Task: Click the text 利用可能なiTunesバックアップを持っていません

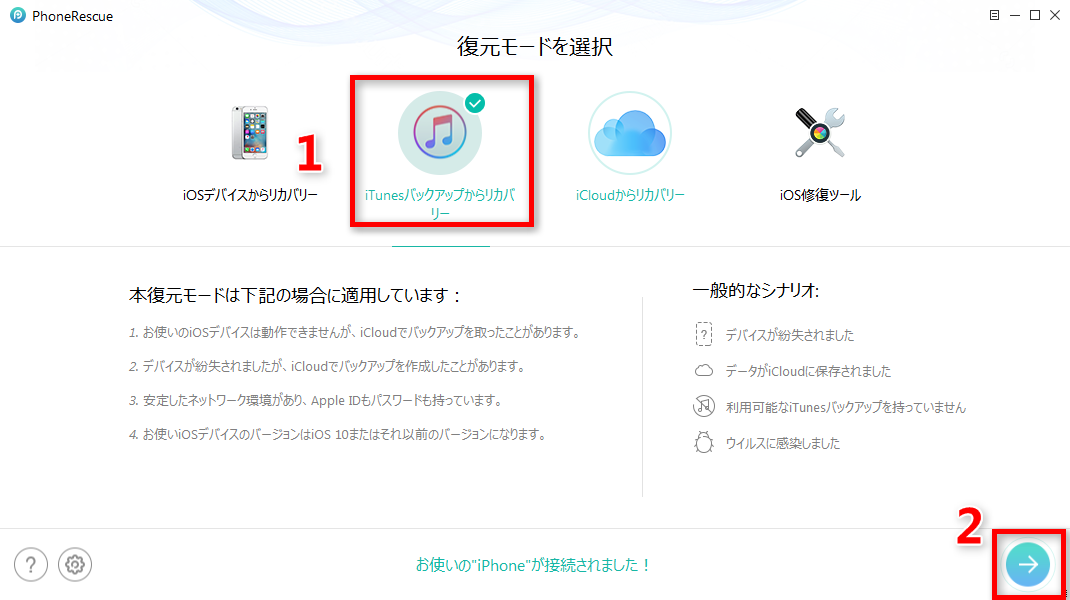Action: point(845,408)
